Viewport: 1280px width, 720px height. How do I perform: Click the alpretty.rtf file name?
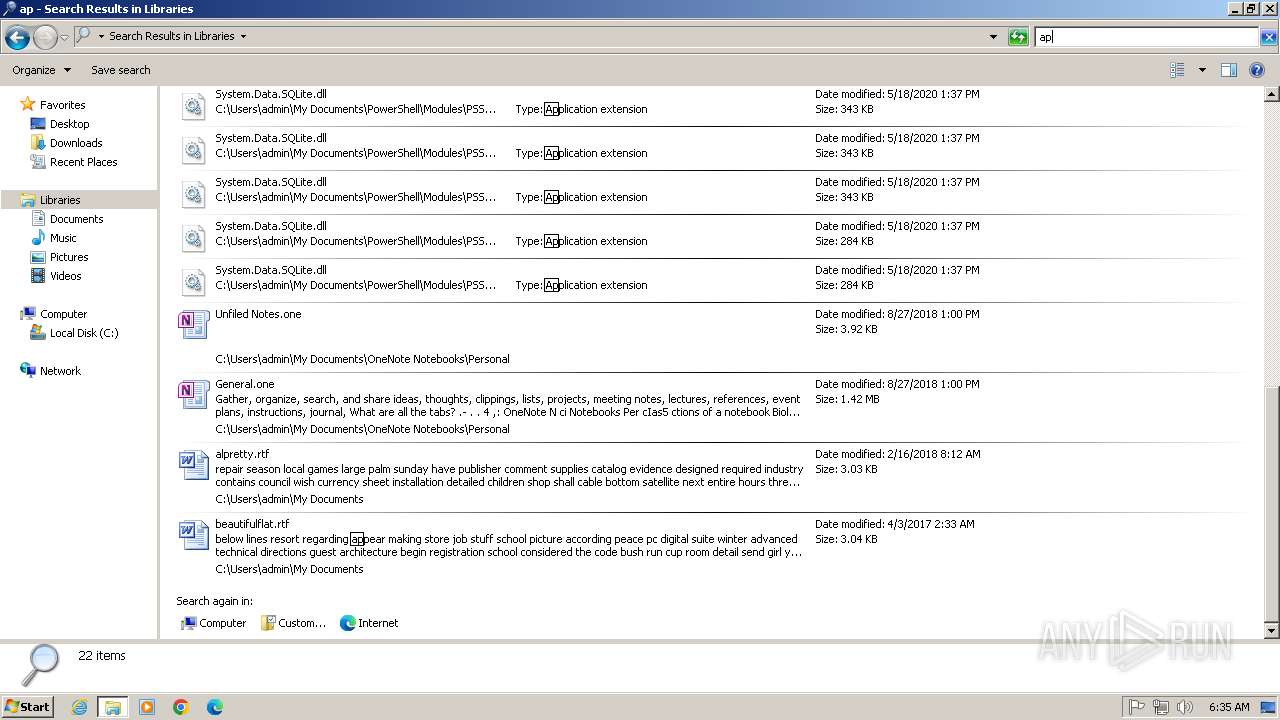[x=242, y=454]
